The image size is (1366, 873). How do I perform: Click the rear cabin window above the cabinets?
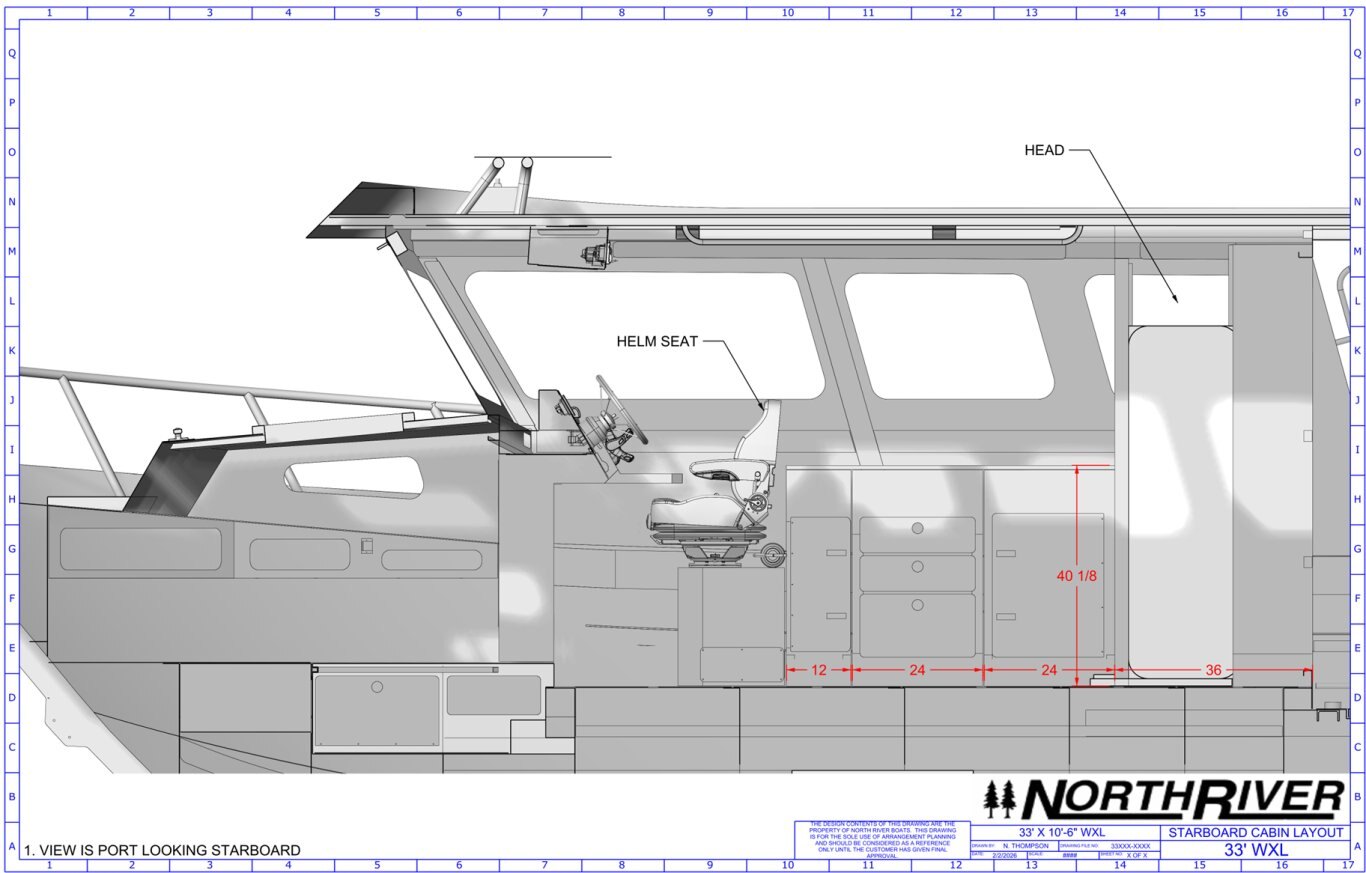pos(950,335)
